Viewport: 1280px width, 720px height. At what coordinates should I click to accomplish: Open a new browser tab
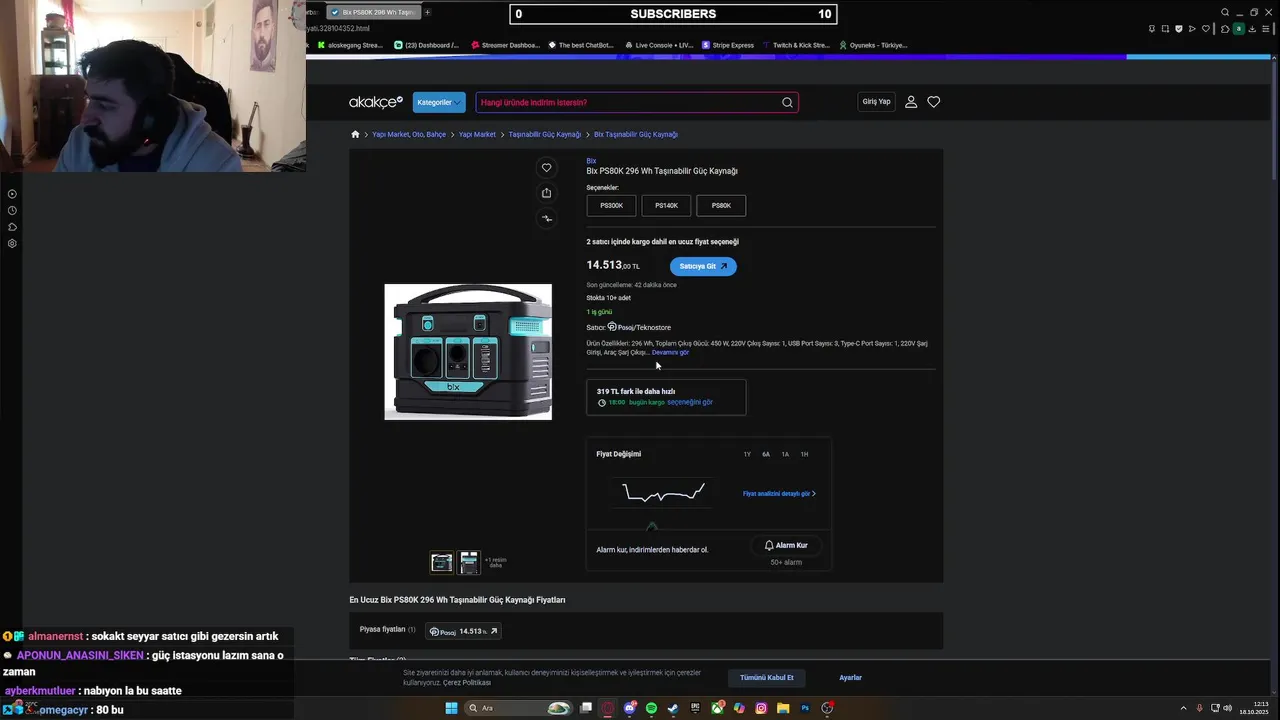(428, 13)
